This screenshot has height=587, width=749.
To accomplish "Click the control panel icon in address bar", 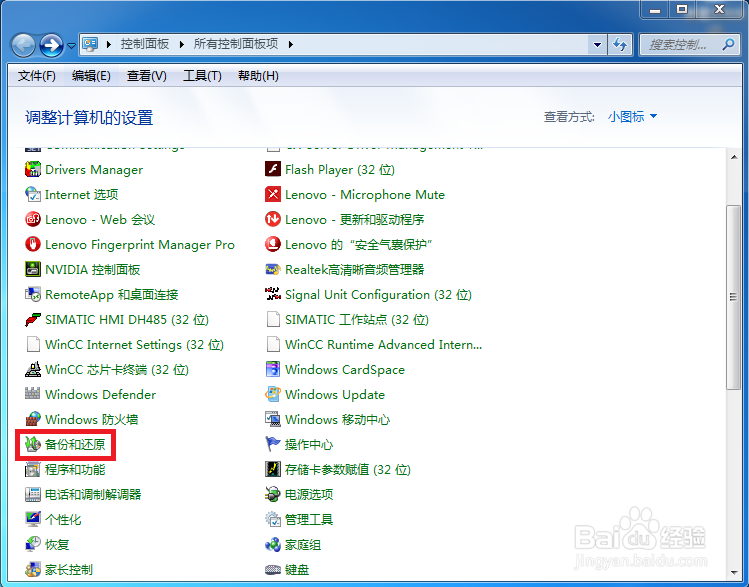I will point(90,44).
